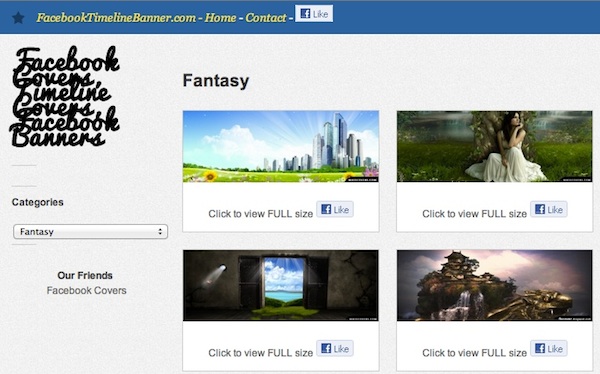600x374 pixels.
Task: Open the Fantasy categories dropdown
Action: 90,232
